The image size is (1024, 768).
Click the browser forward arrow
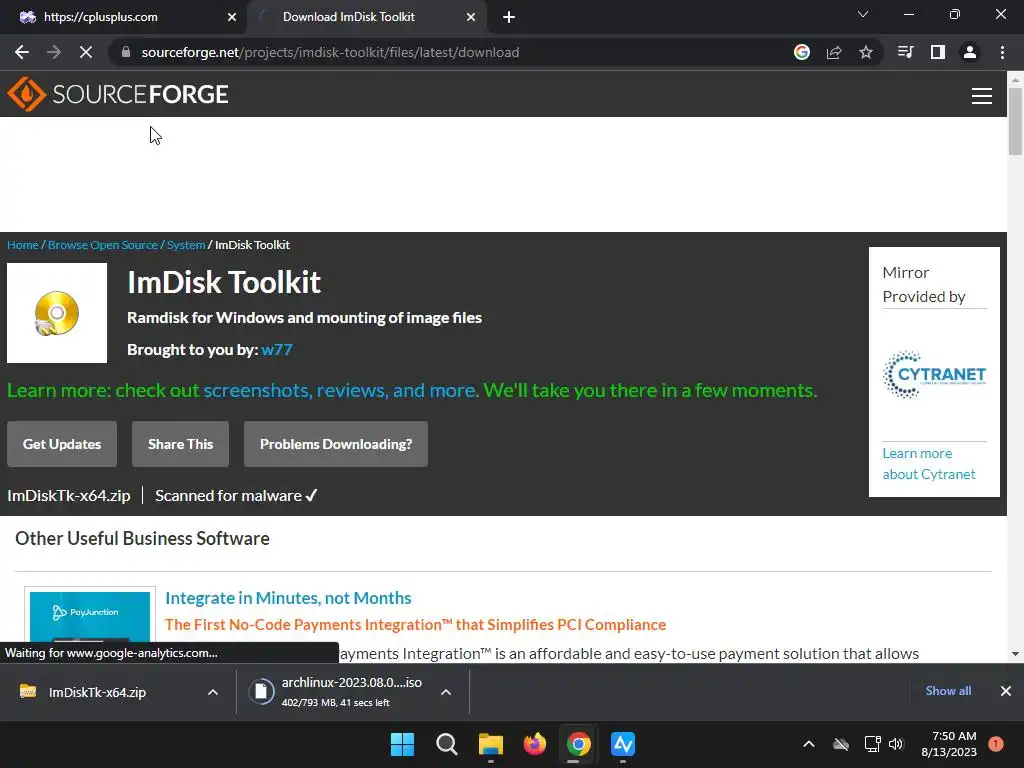(54, 52)
